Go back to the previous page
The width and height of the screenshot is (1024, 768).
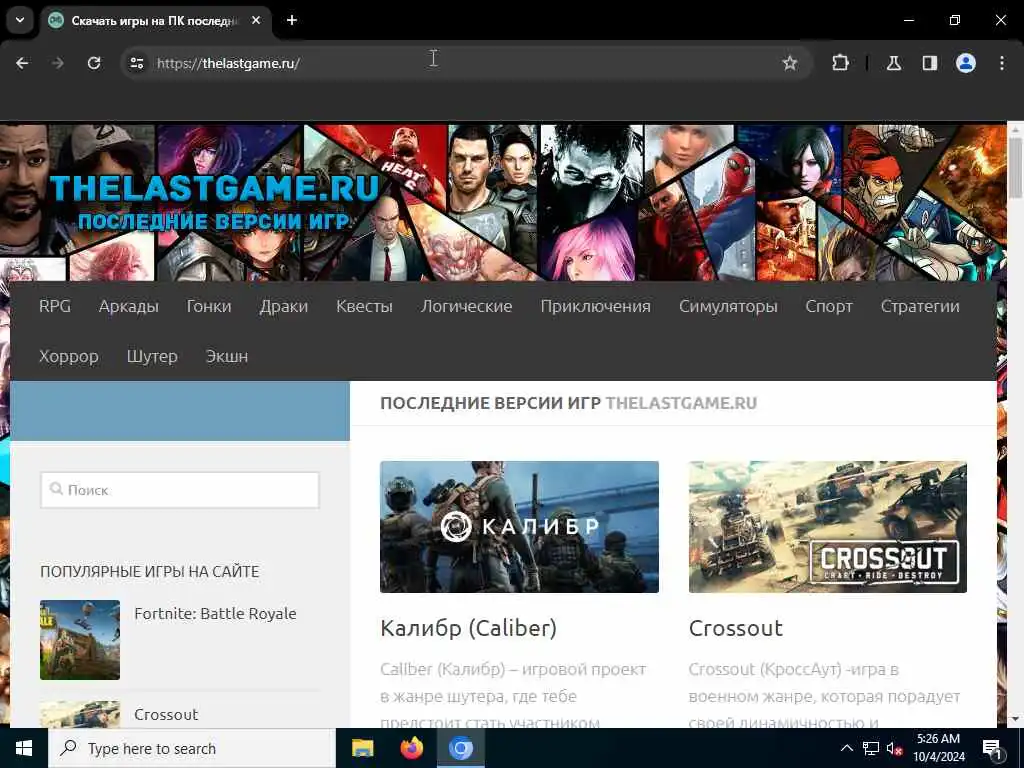pyautogui.click(x=22, y=63)
